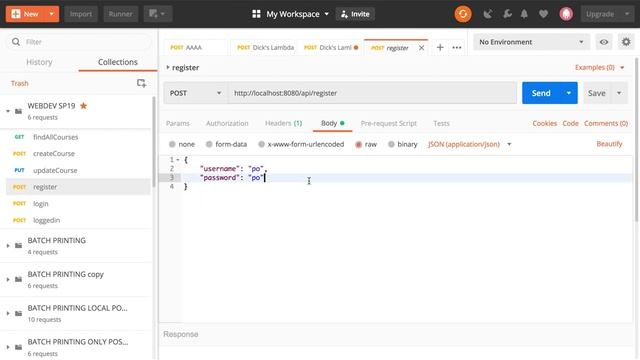Collapse the WEBDEV SP19 collection
The width and height of the screenshot is (640, 360).
[x=8, y=111]
